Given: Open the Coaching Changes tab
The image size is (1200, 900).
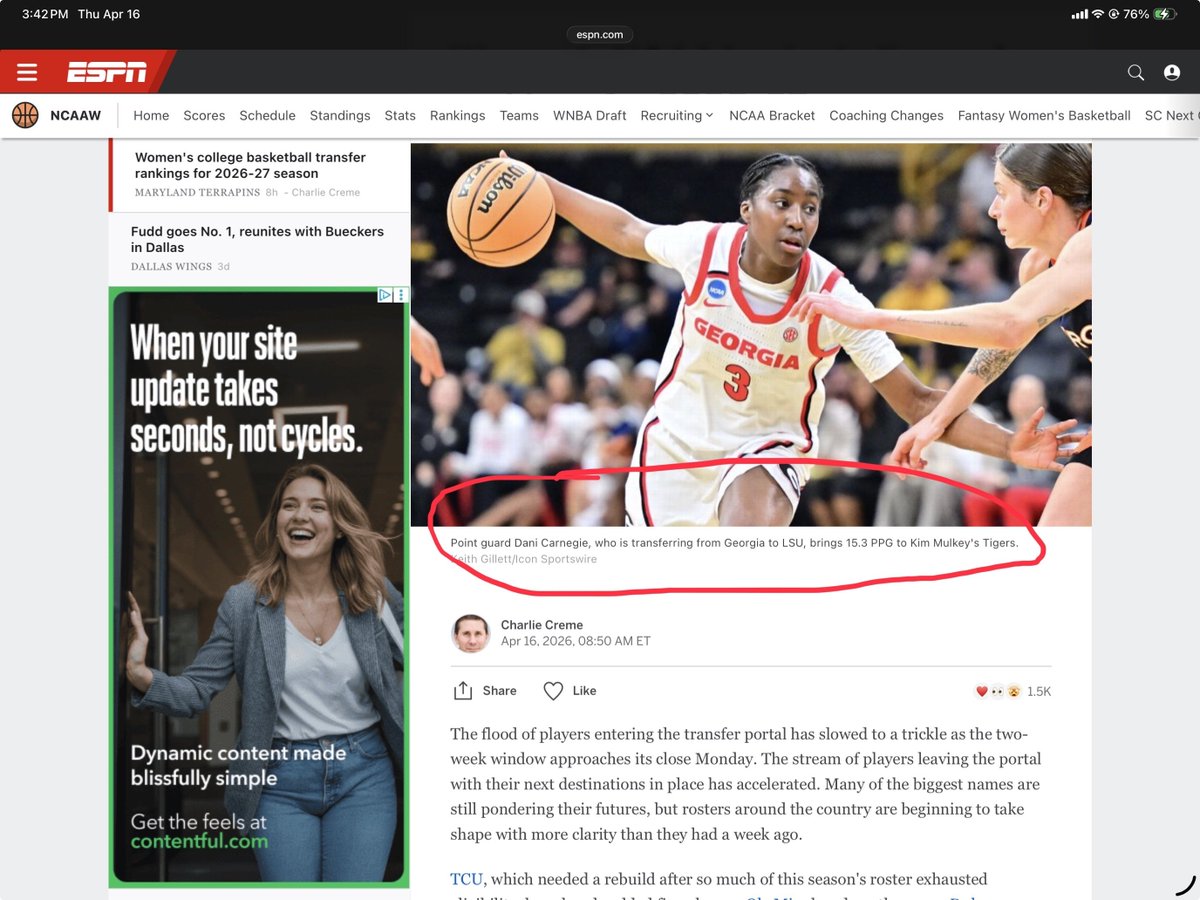Looking at the screenshot, I should point(886,115).
